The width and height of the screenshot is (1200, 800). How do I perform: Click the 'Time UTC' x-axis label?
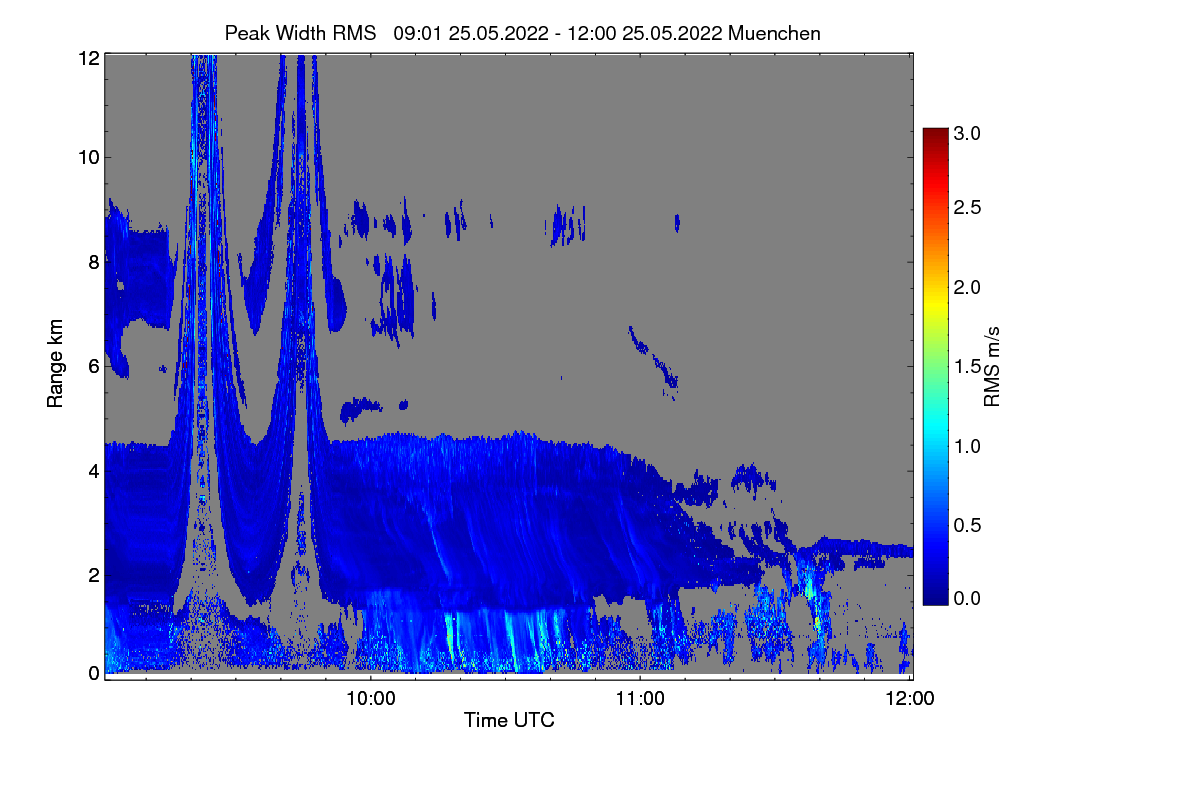tap(509, 720)
